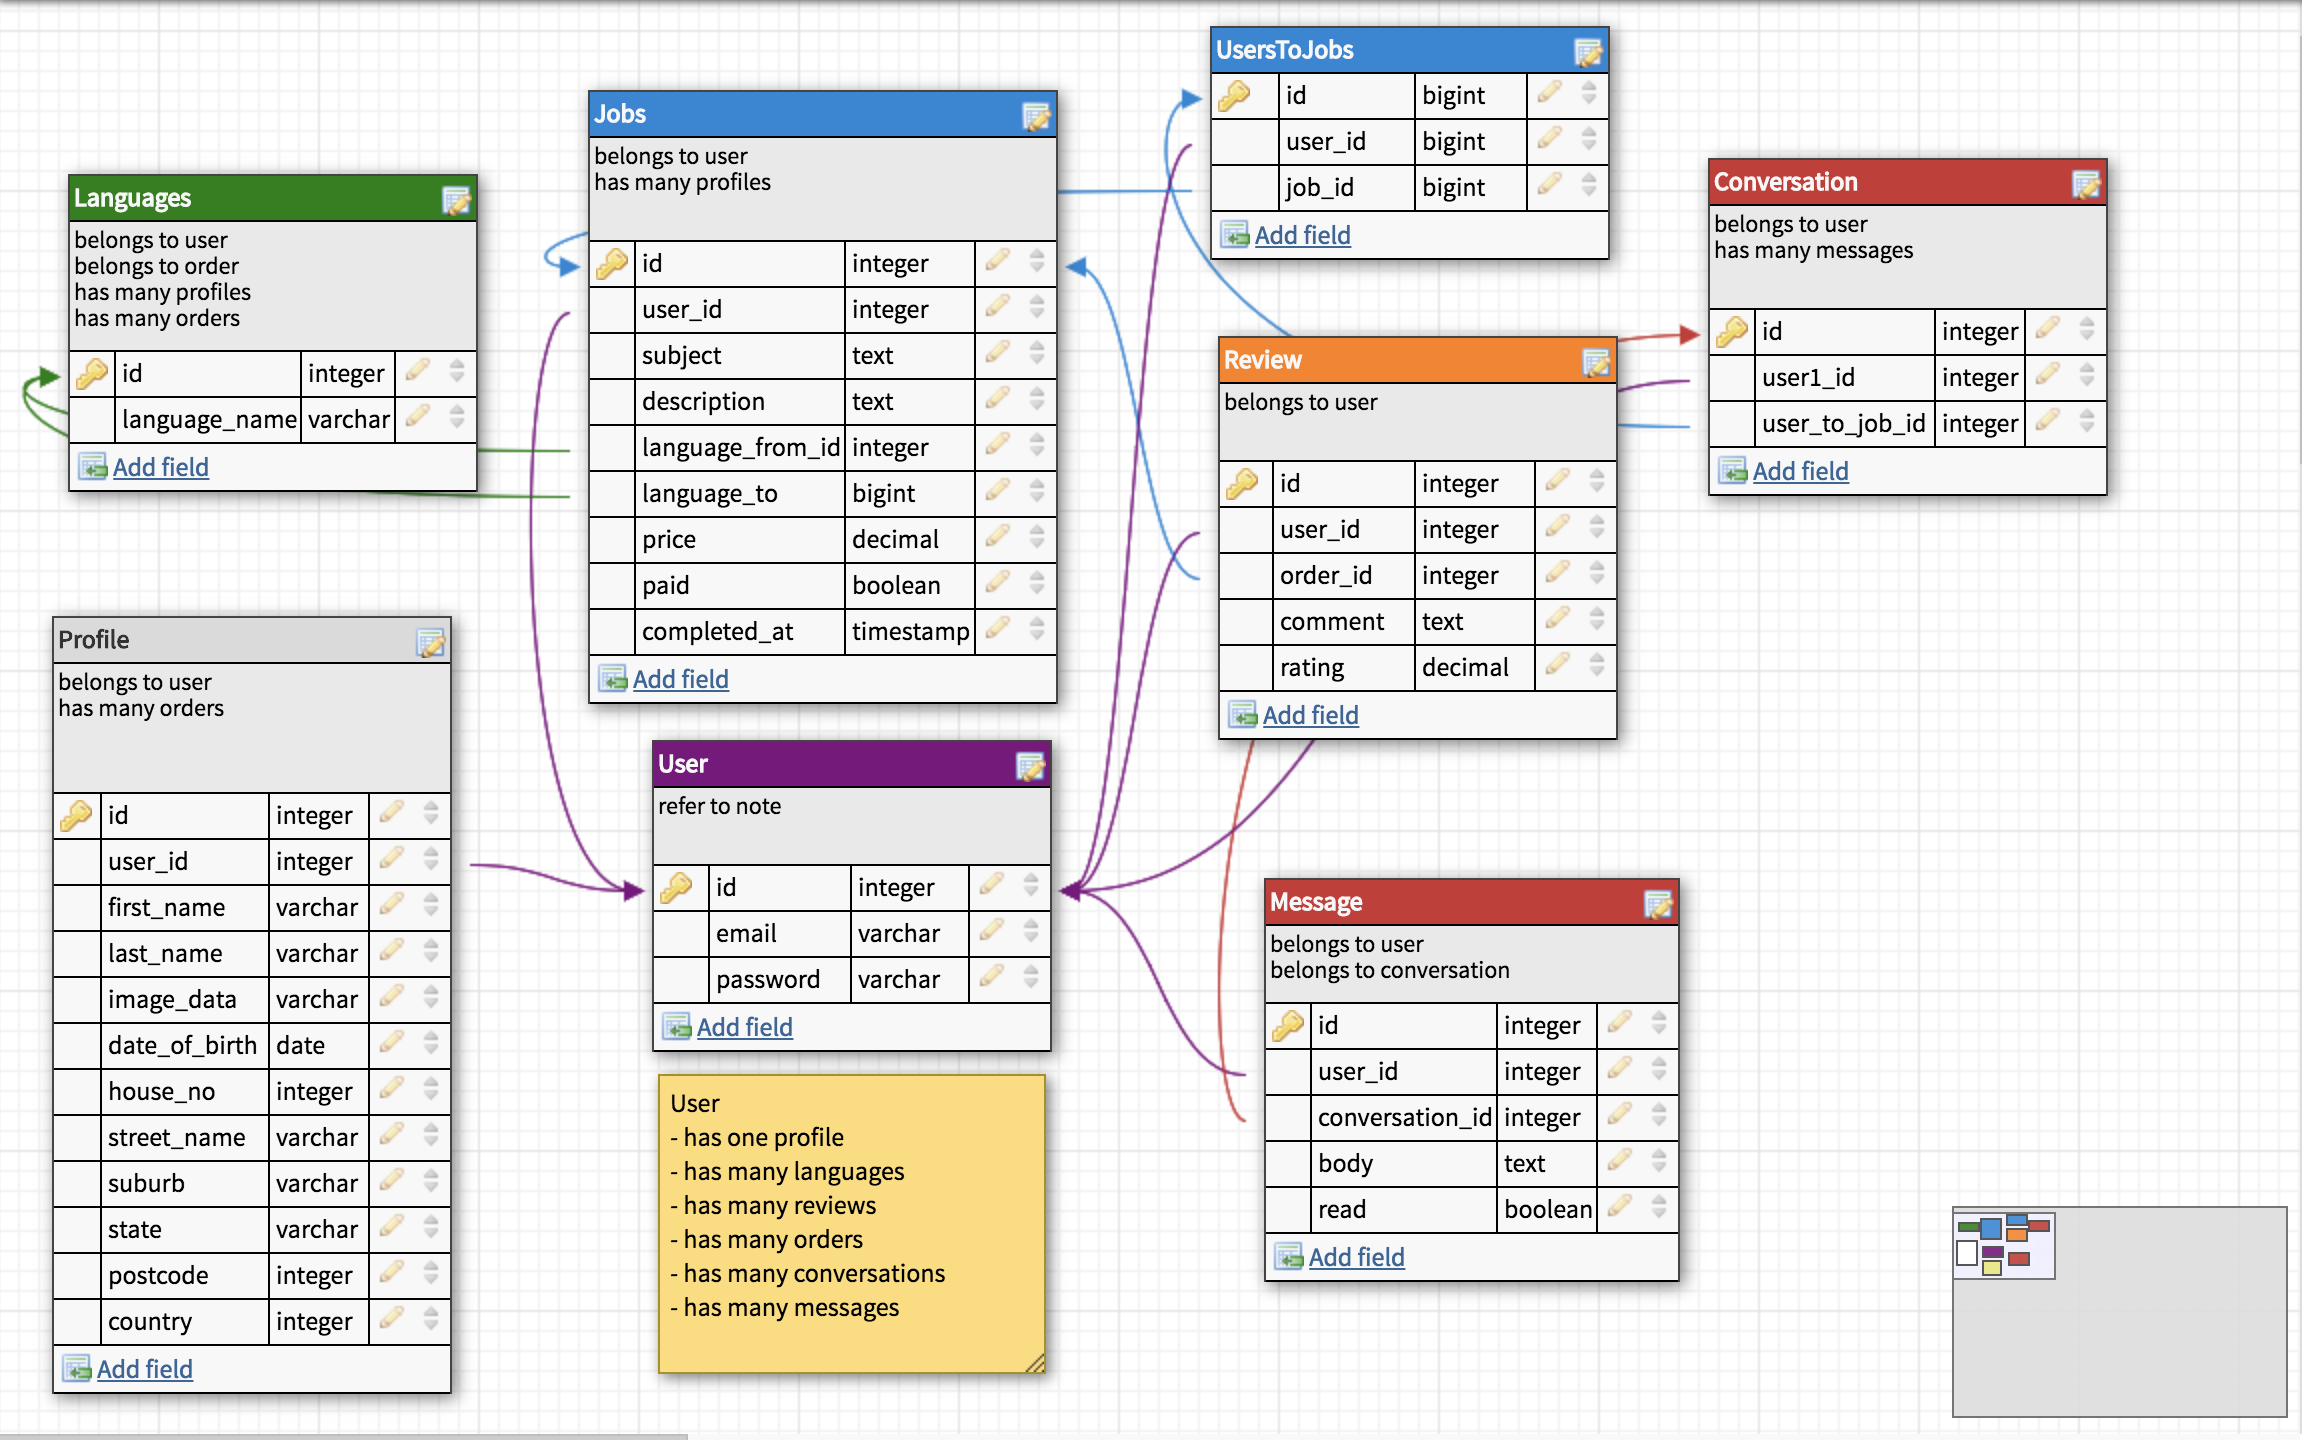This screenshot has width=2302, height=1440.
Task: Click Add field link in Profile table
Action: (x=144, y=1369)
